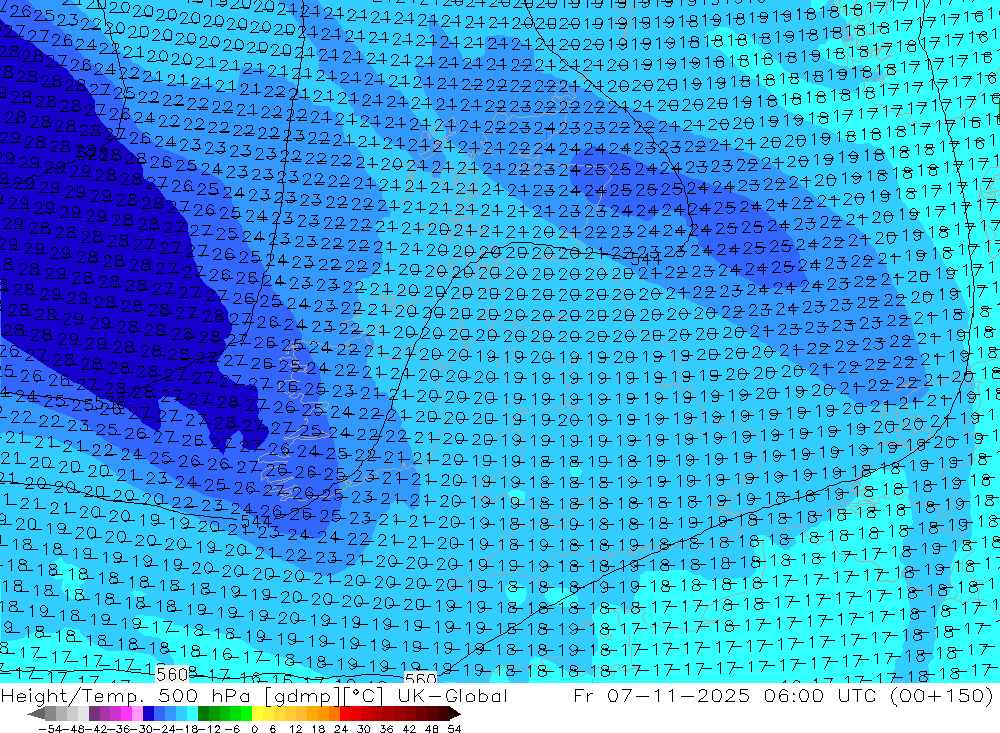The width and height of the screenshot is (1000, 733).
Task: Click the dark maroon arrow end of color scale
Action: [x=454, y=714]
